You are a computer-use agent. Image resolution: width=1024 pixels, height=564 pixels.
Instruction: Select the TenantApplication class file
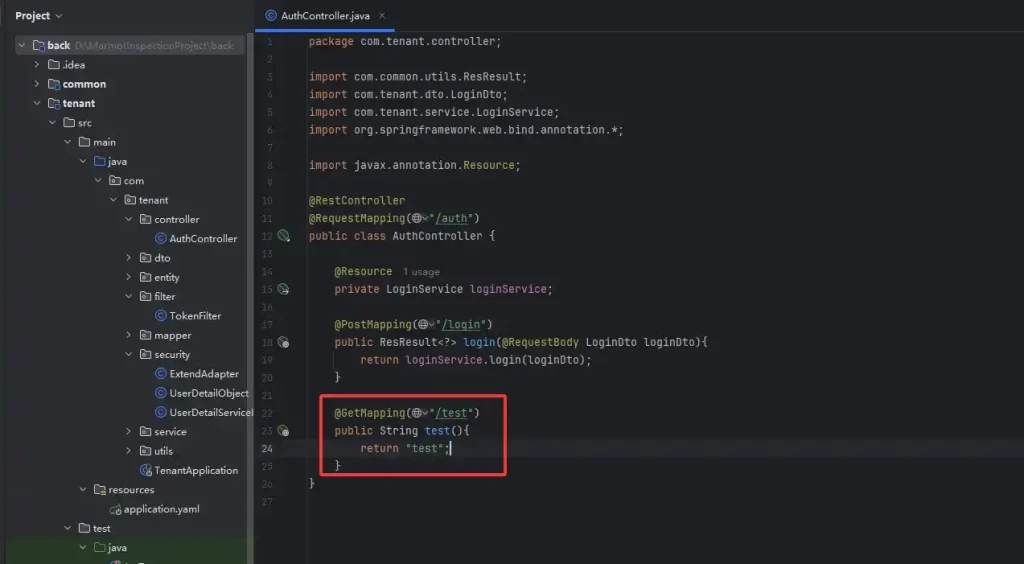pos(195,470)
